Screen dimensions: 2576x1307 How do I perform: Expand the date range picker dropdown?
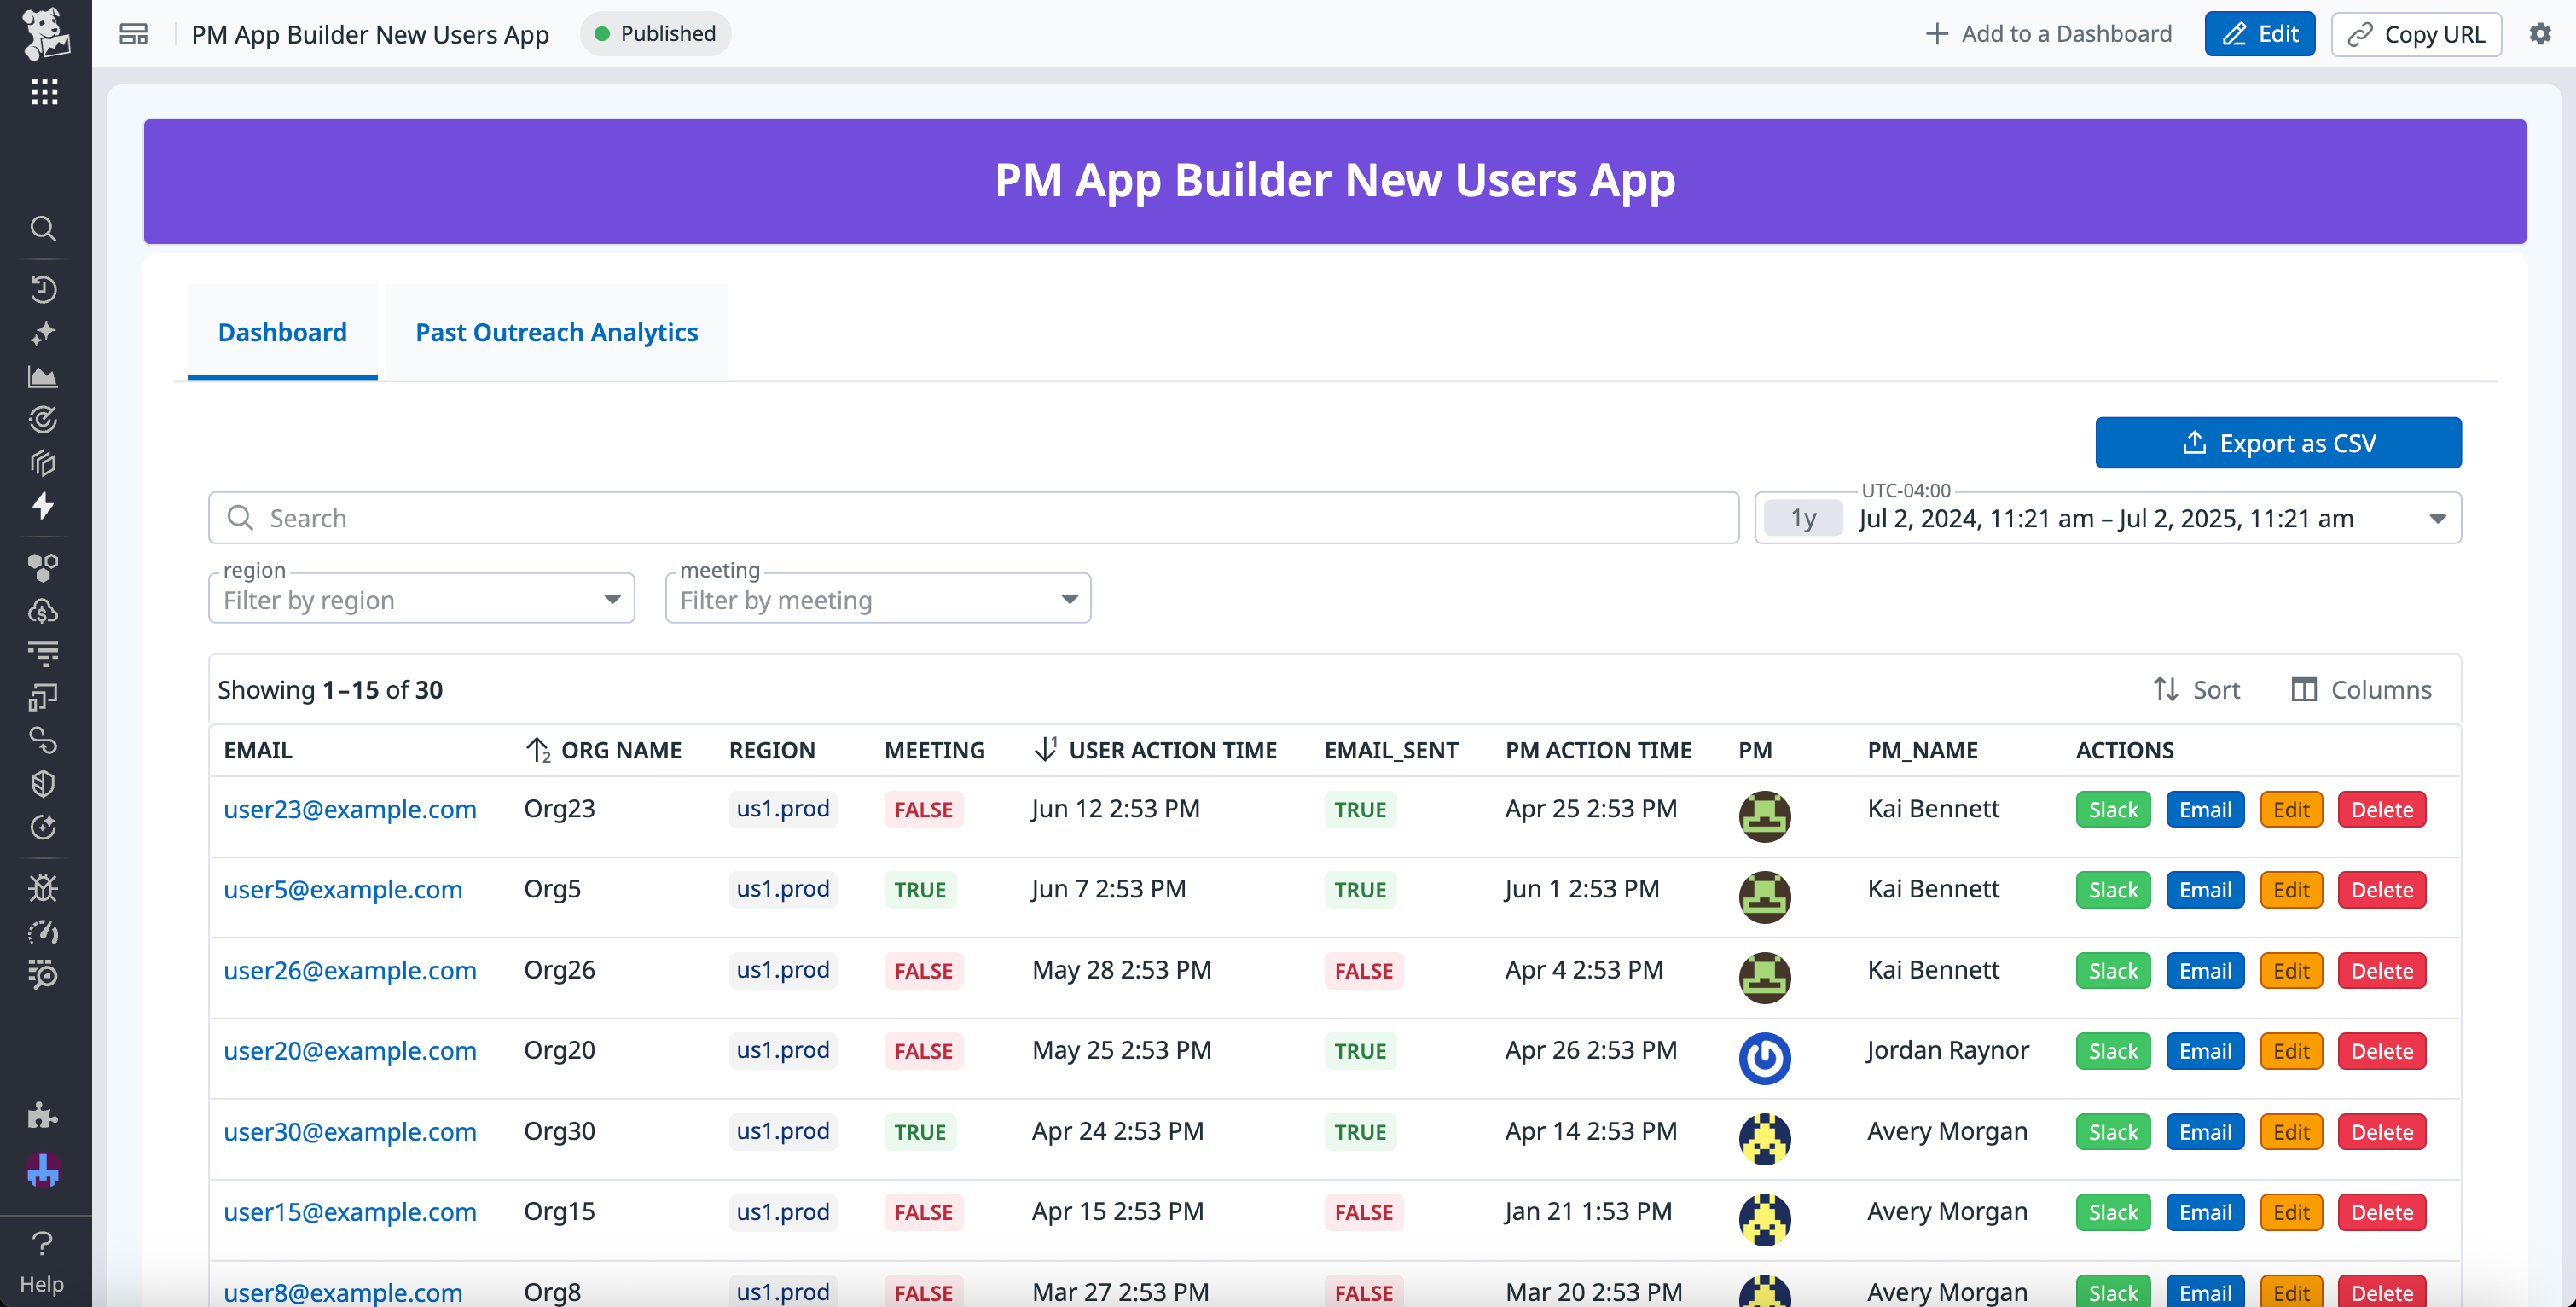[2437, 518]
